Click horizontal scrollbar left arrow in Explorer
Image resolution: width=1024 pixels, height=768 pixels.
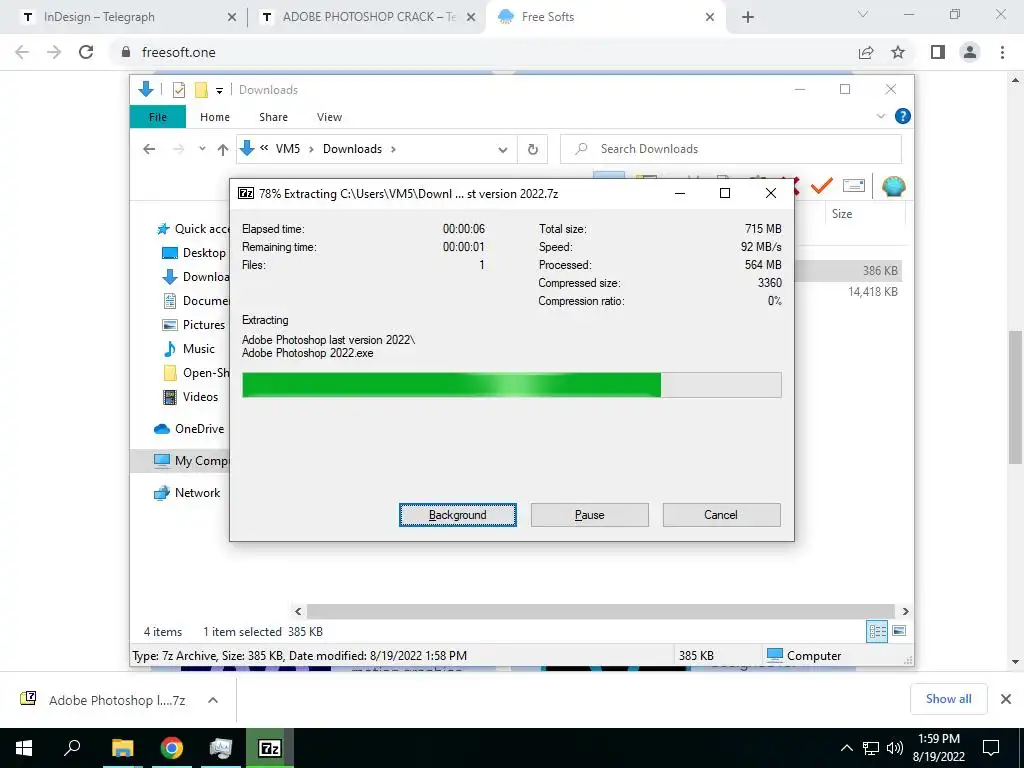point(298,611)
